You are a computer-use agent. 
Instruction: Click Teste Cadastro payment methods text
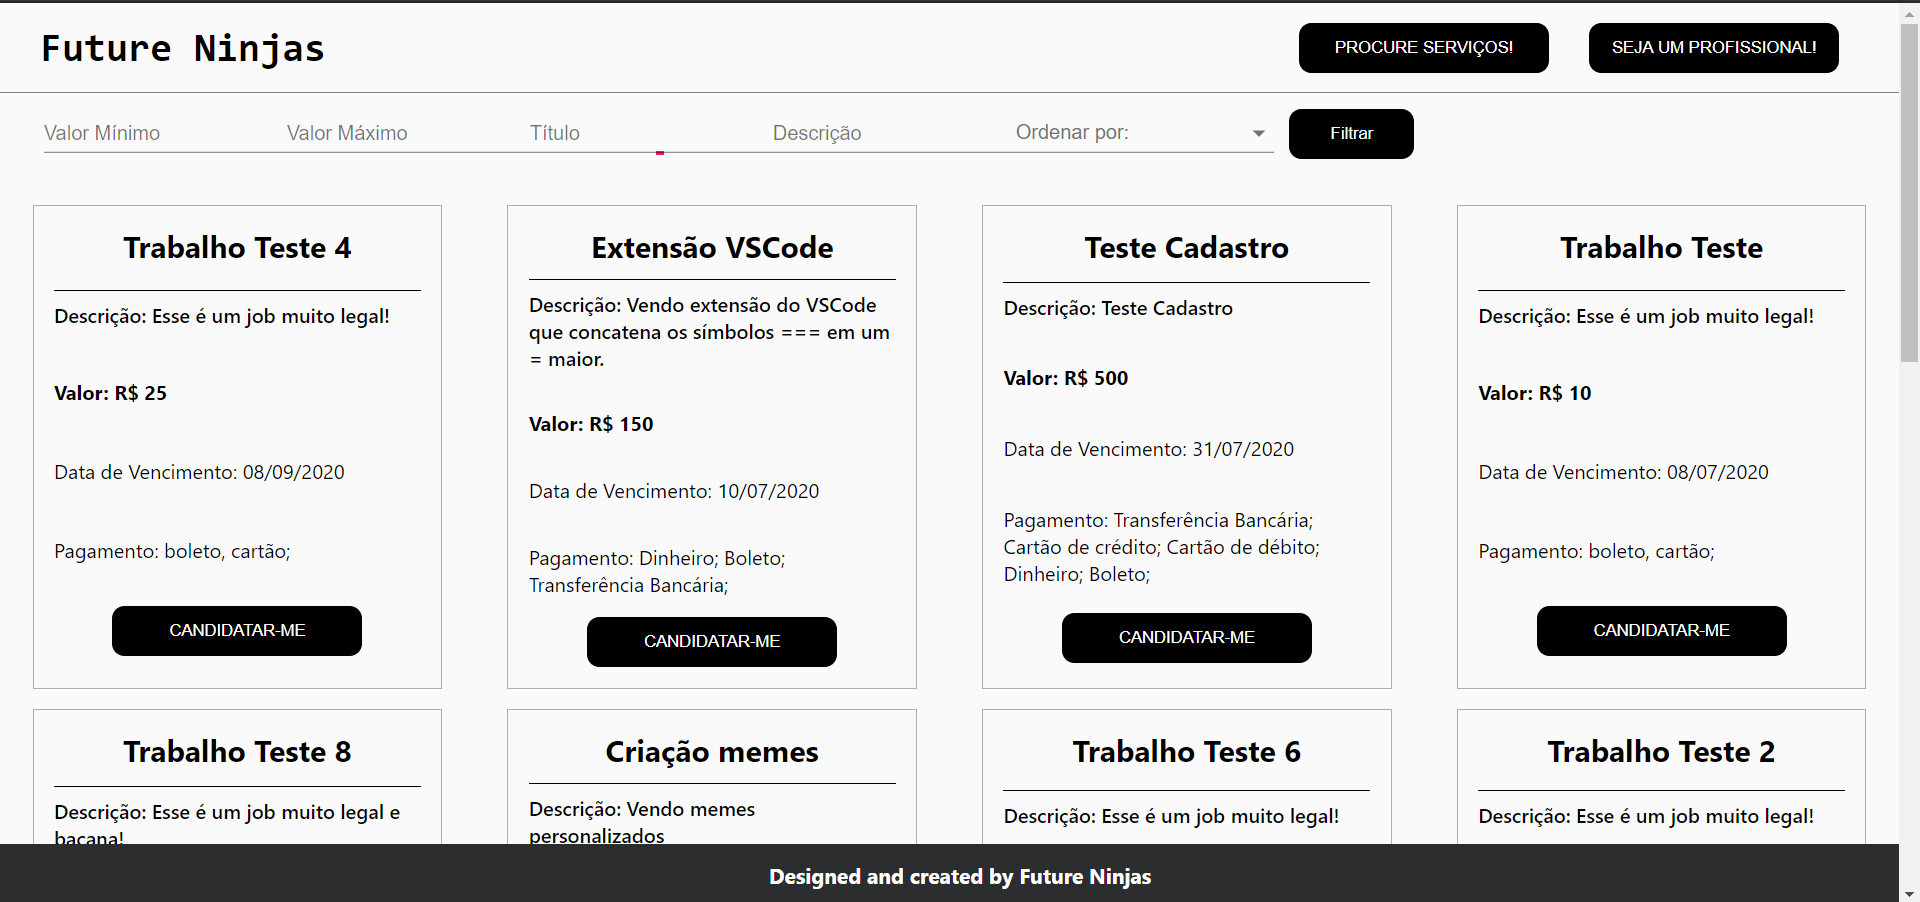coord(1162,547)
